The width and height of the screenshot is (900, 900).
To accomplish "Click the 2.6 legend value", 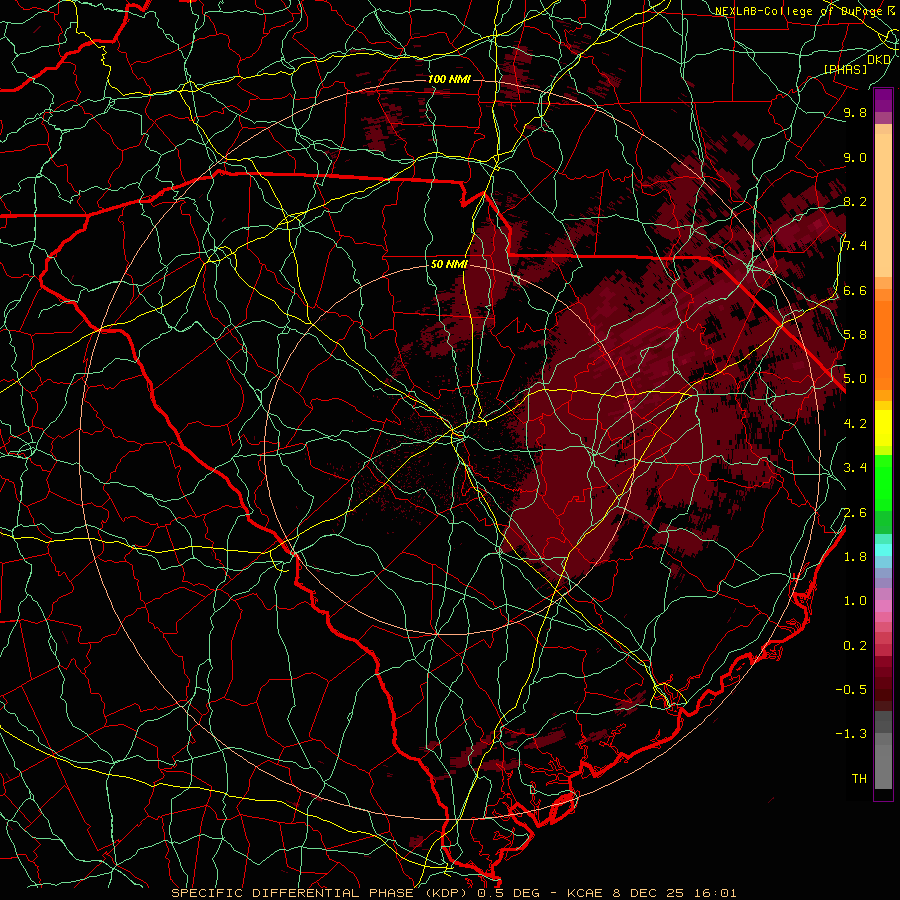I will pos(855,513).
